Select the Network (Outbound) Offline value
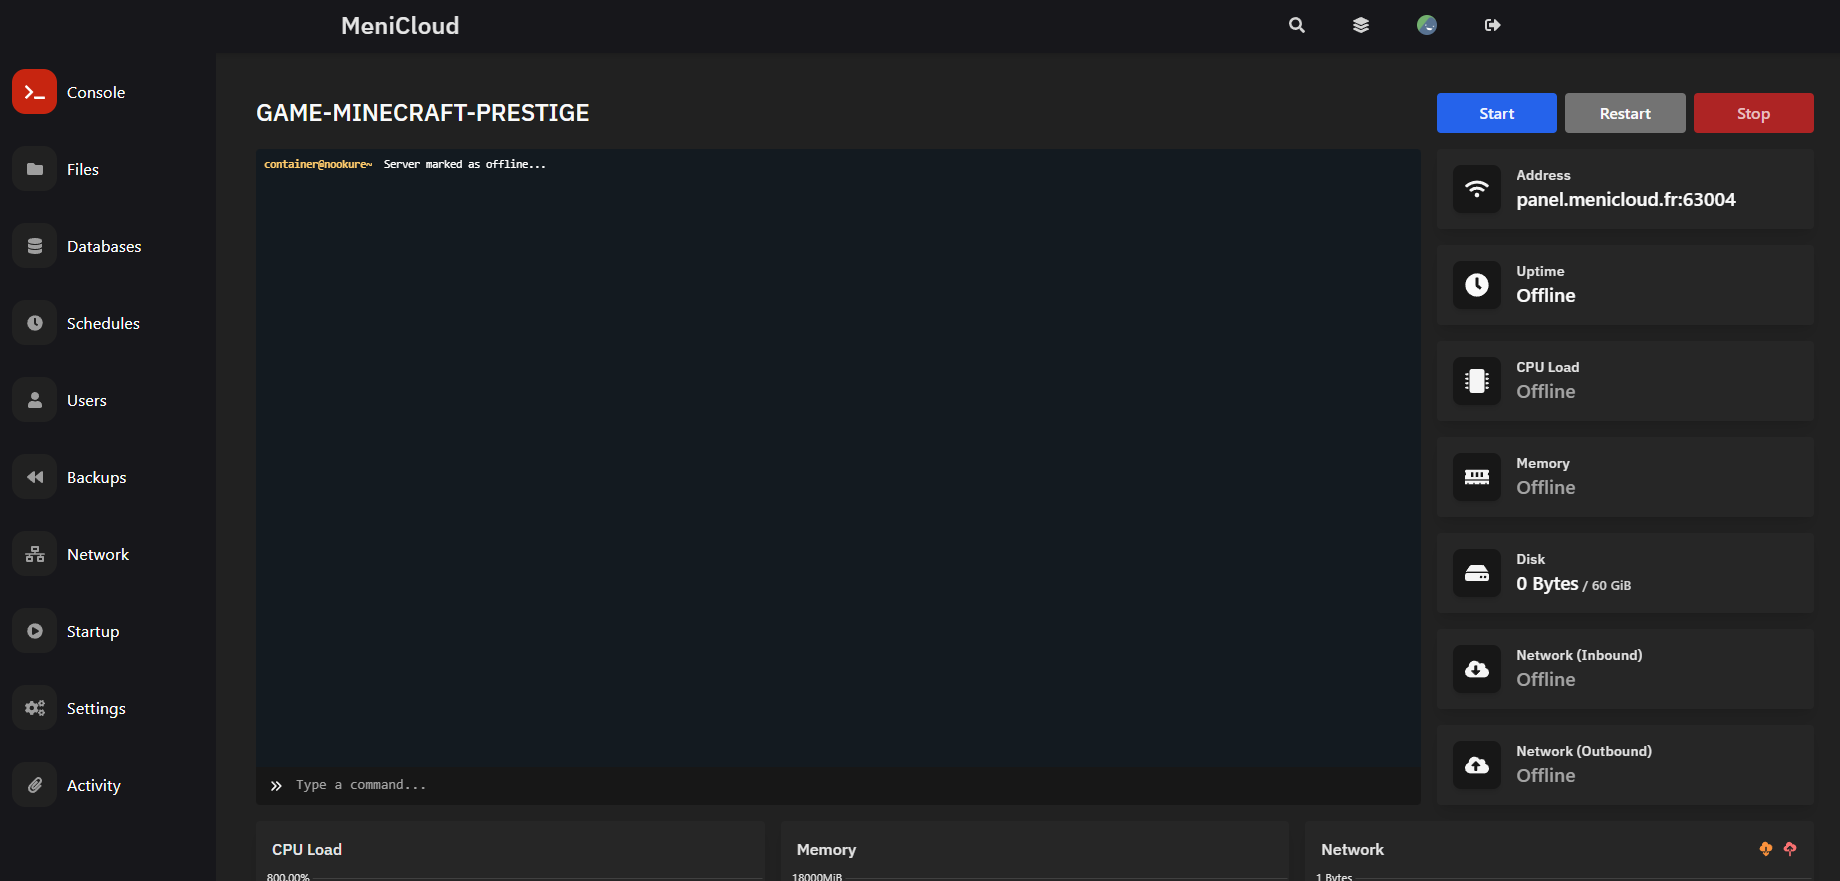Image resolution: width=1840 pixels, height=881 pixels. click(1546, 776)
